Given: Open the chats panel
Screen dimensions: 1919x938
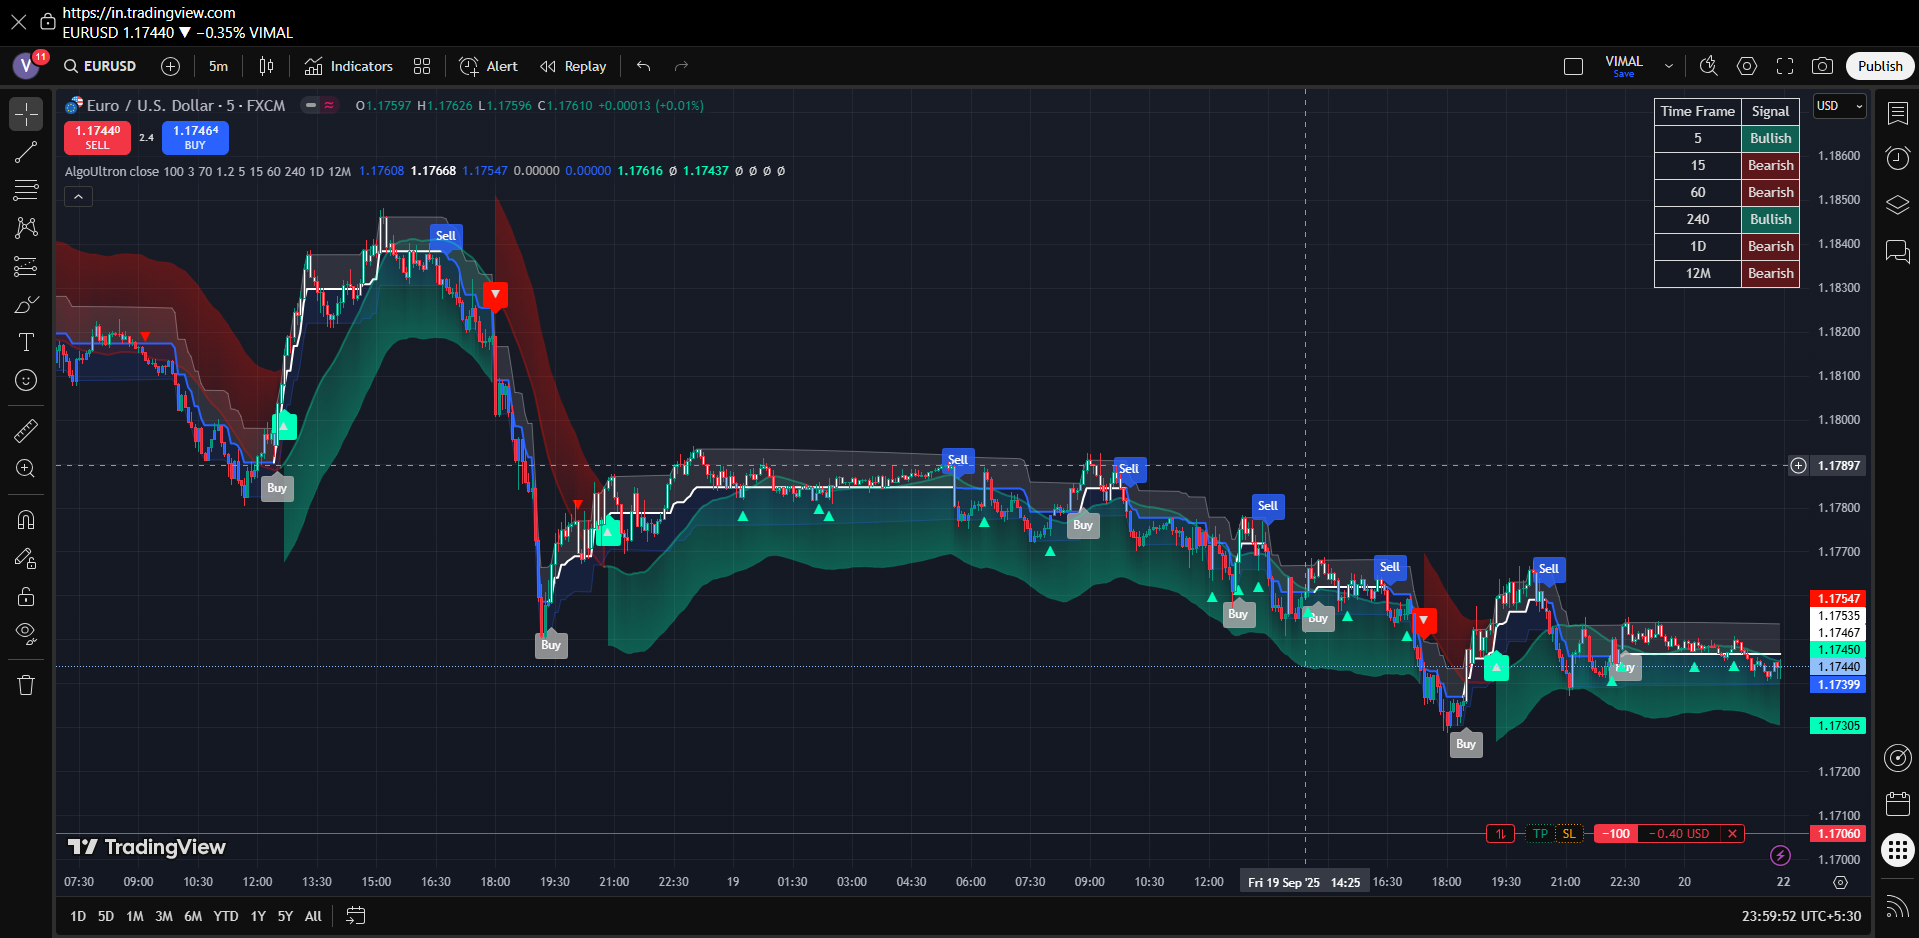Looking at the screenshot, I should coord(1897,251).
